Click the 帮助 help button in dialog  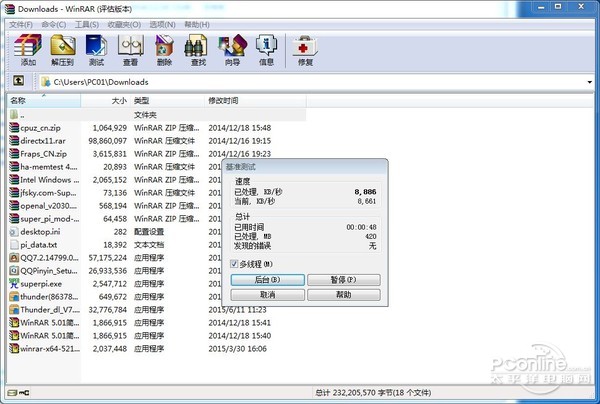343,295
